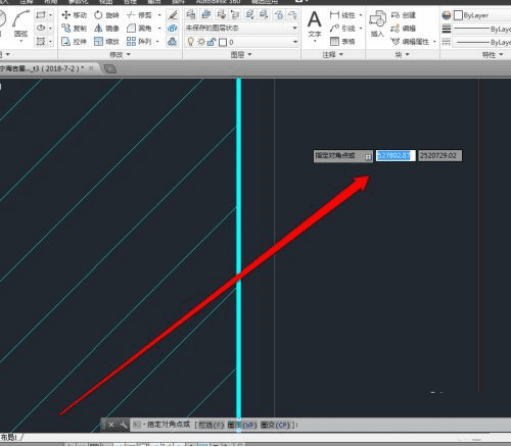Click the Explode icon in Modify panel
Viewport: 511px width, 447px height.
(173, 28)
